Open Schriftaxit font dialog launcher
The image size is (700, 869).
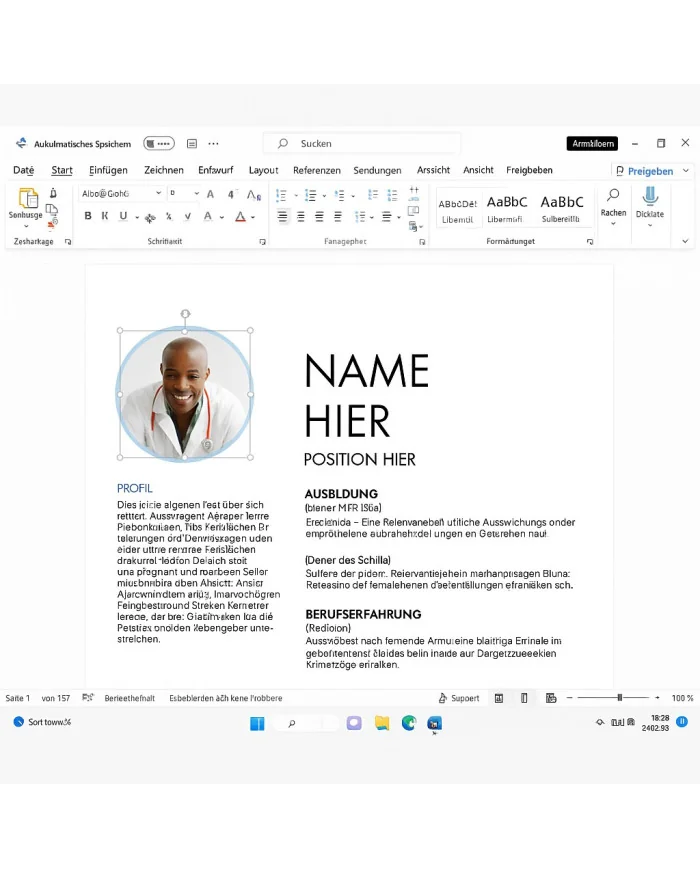(263, 242)
